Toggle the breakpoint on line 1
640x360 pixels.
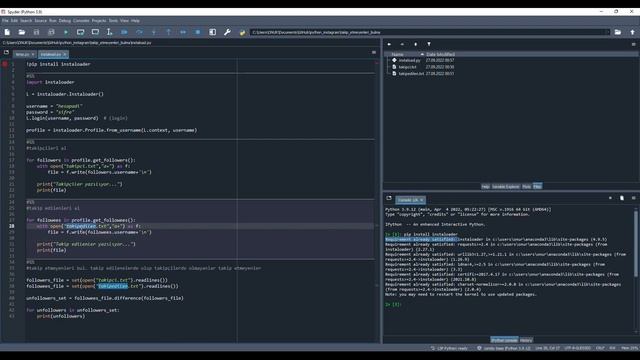pos(5,64)
